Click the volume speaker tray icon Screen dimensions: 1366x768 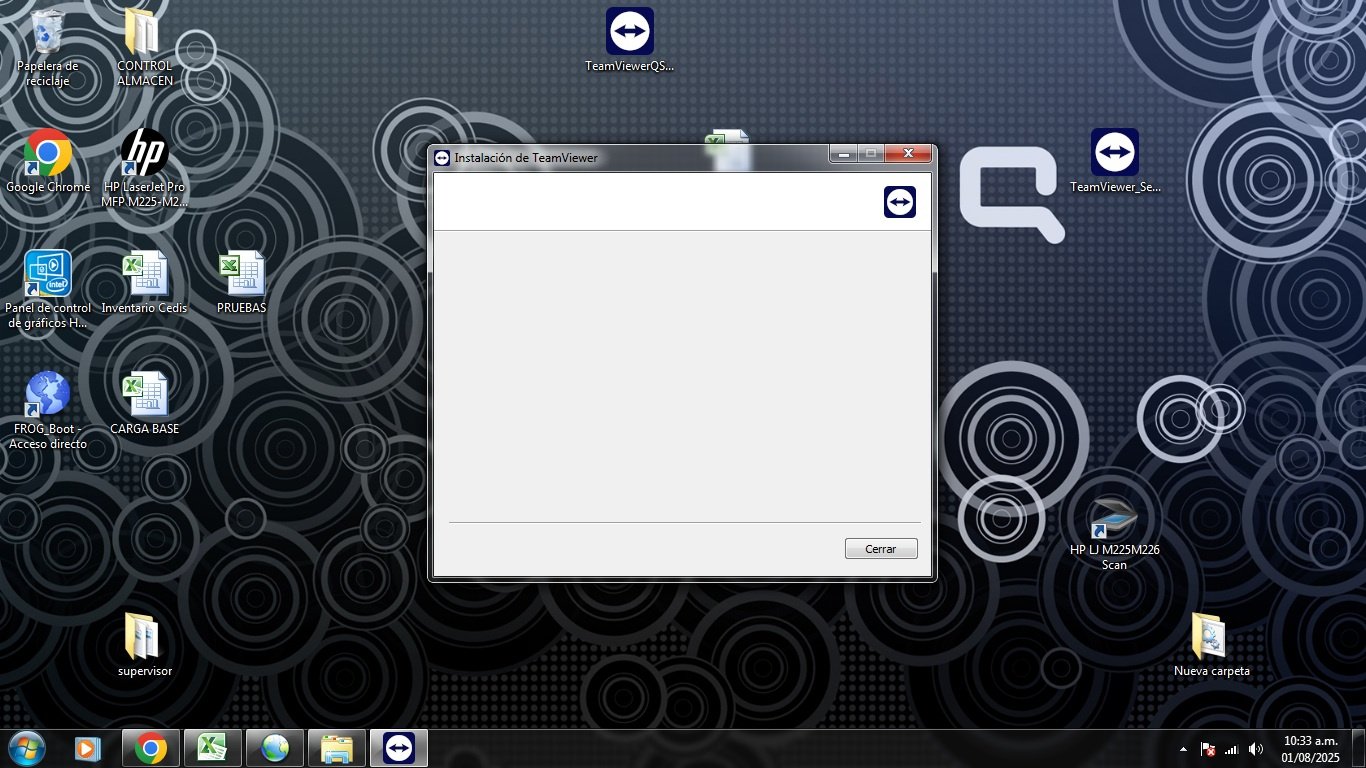coord(1256,749)
